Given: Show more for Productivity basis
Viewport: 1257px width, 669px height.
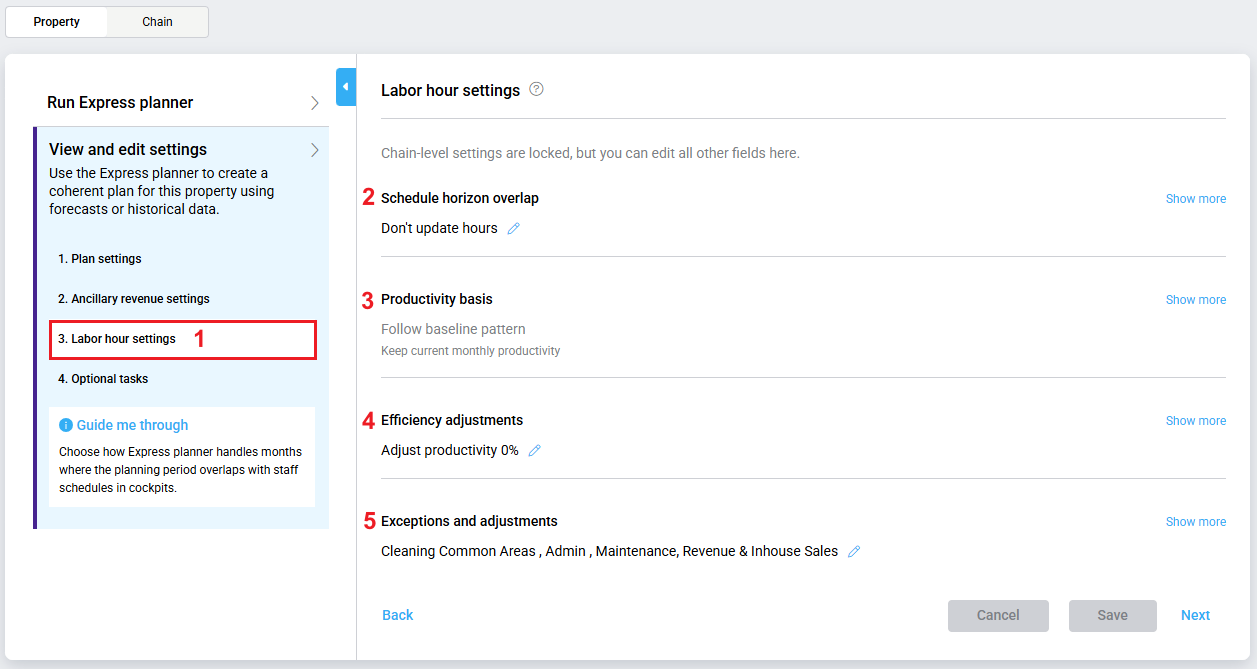Looking at the screenshot, I should coord(1195,300).
